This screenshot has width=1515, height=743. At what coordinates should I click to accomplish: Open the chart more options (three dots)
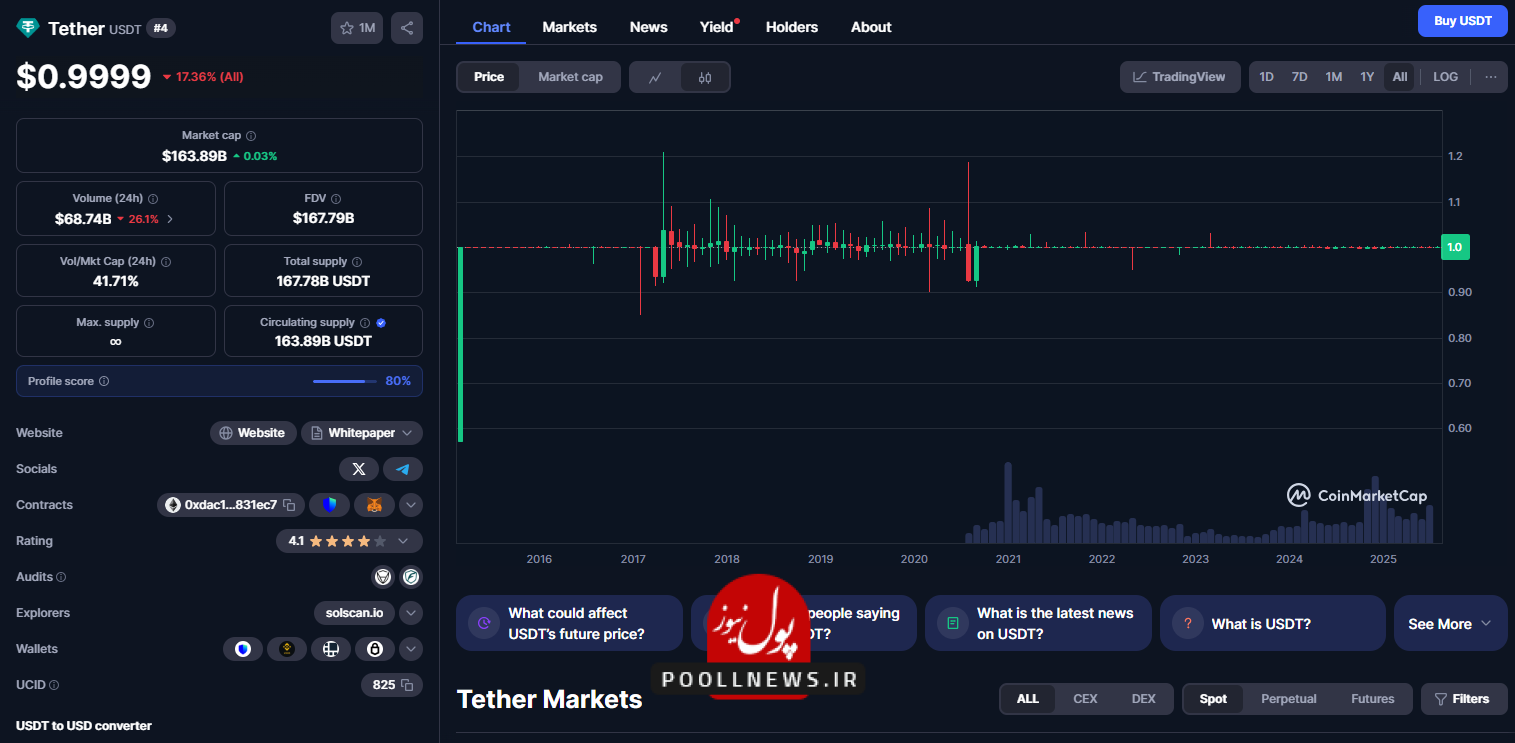pyautogui.click(x=1490, y=77)
